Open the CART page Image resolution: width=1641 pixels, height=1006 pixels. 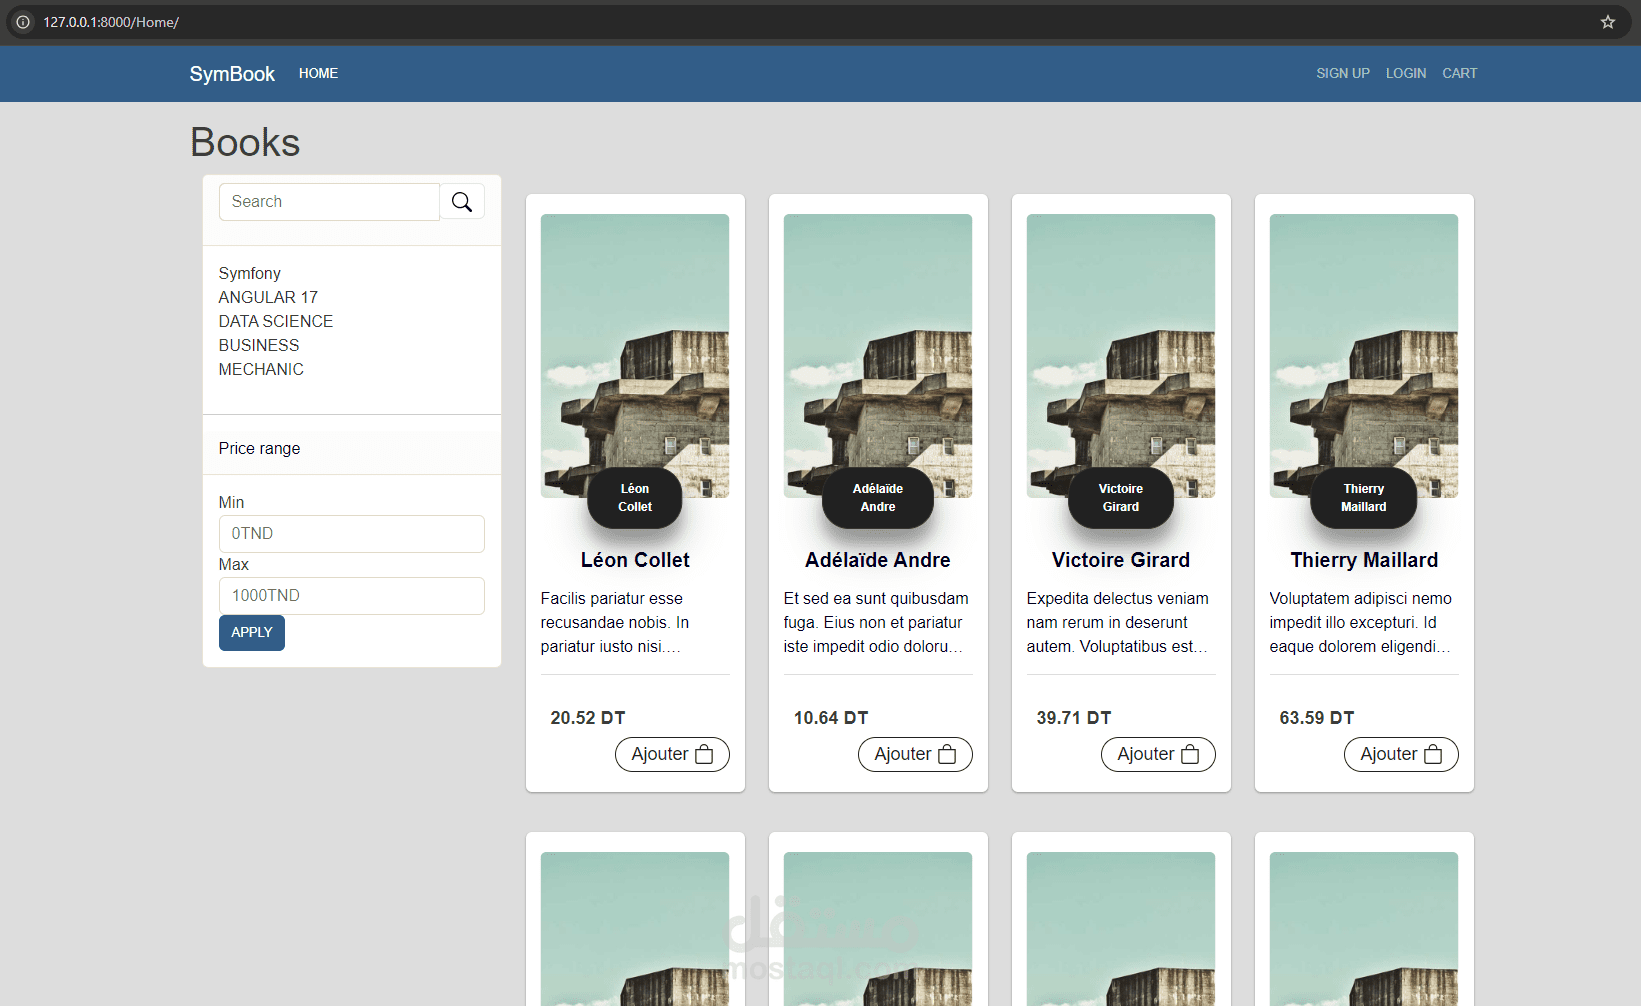tap(1459, 73)
